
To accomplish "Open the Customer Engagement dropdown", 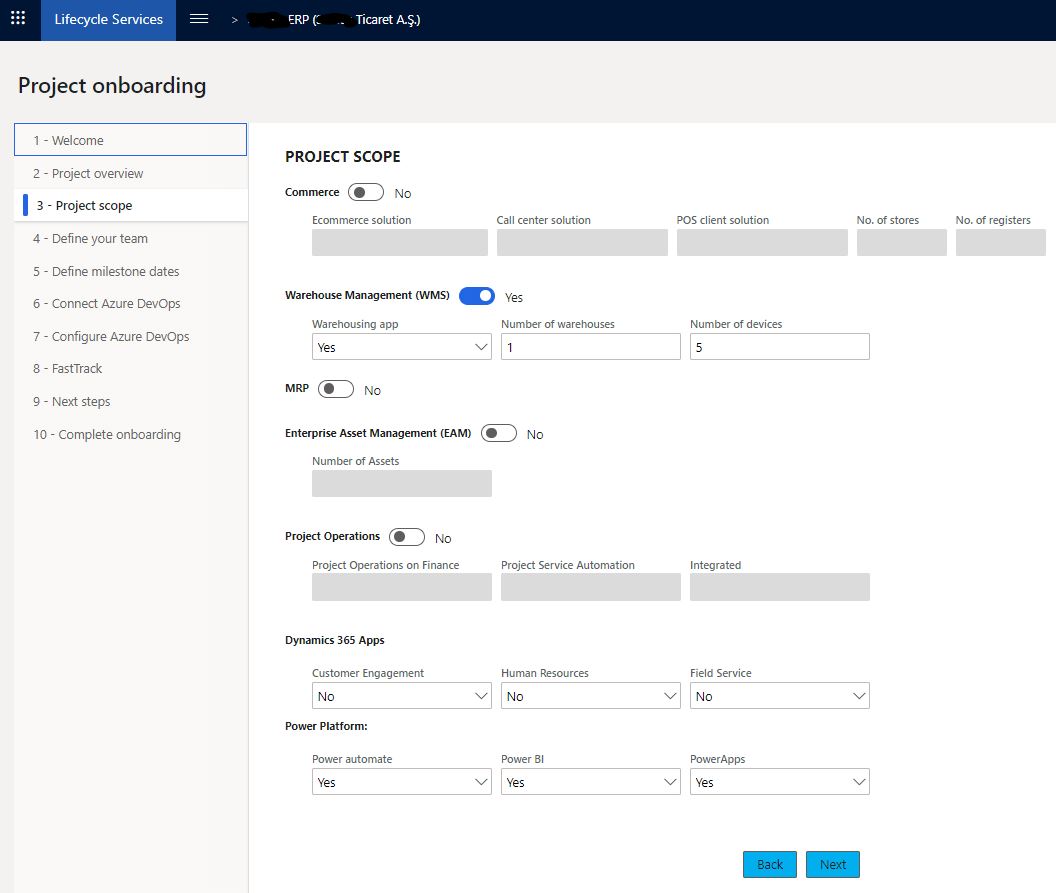I will point(401,696).
